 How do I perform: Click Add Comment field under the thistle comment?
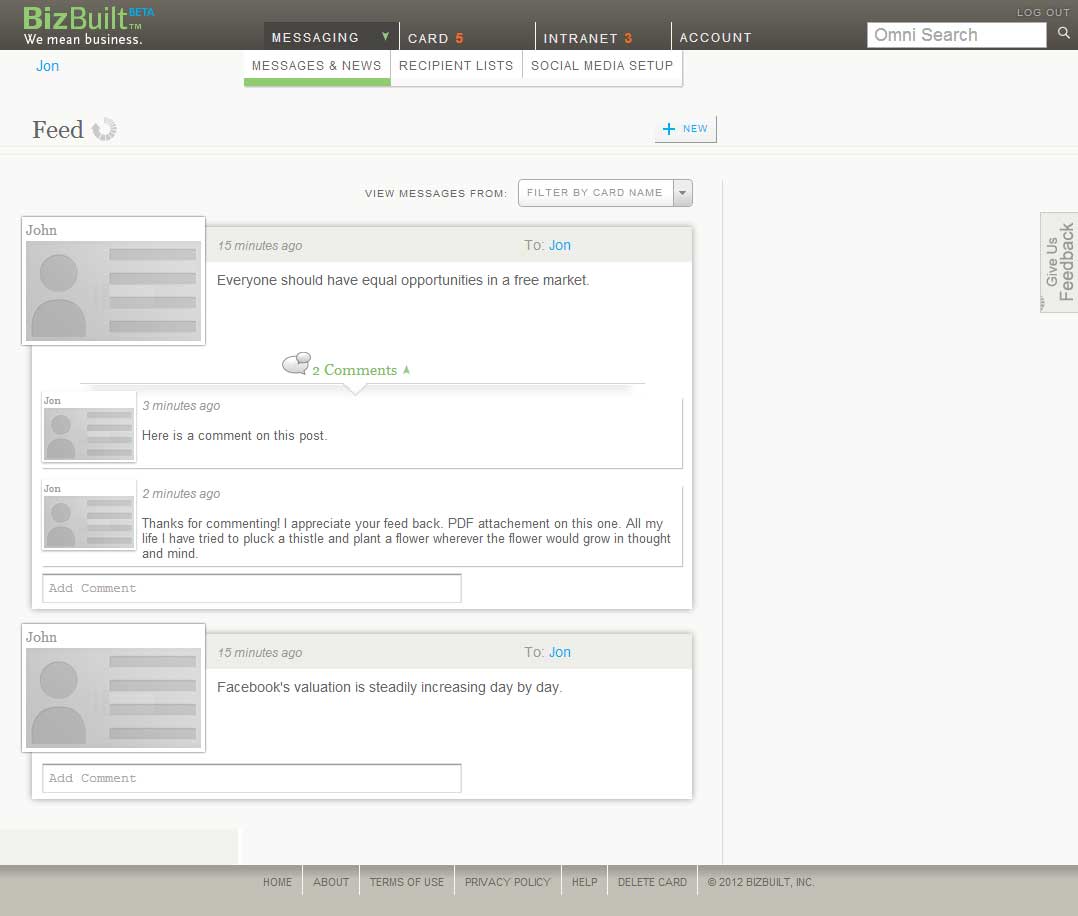(x=252, y=589)
